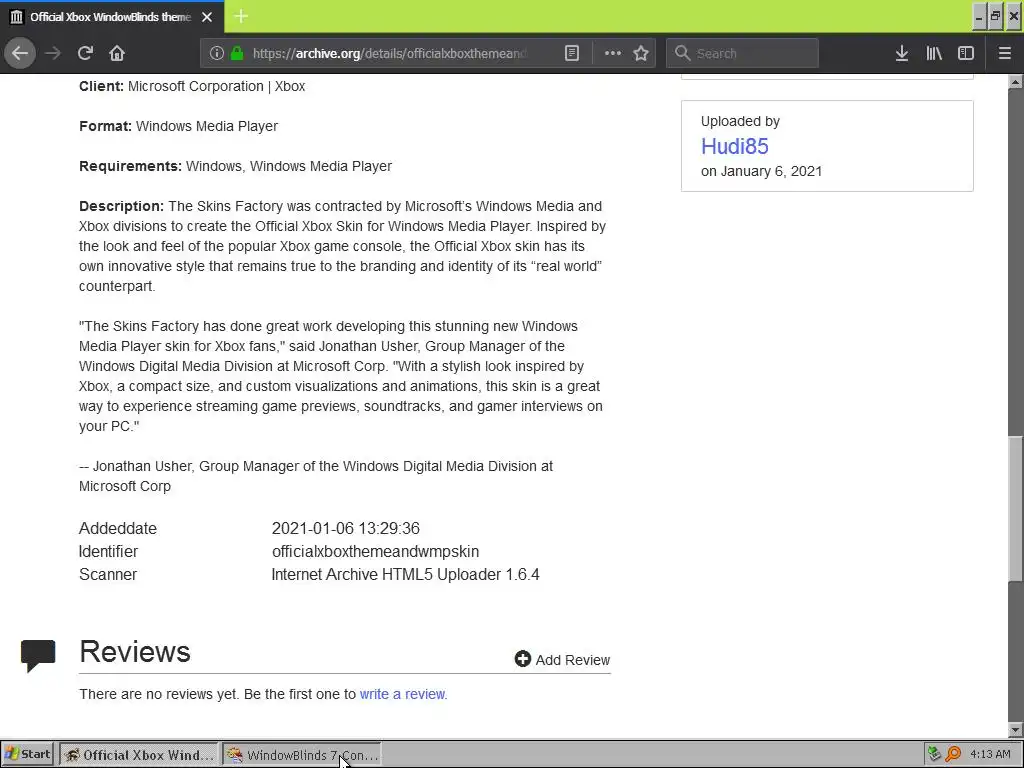The width and height of the screenshot is (1024, 768).
Task: Follow the write a review link
Action: (x=402, y=694)
